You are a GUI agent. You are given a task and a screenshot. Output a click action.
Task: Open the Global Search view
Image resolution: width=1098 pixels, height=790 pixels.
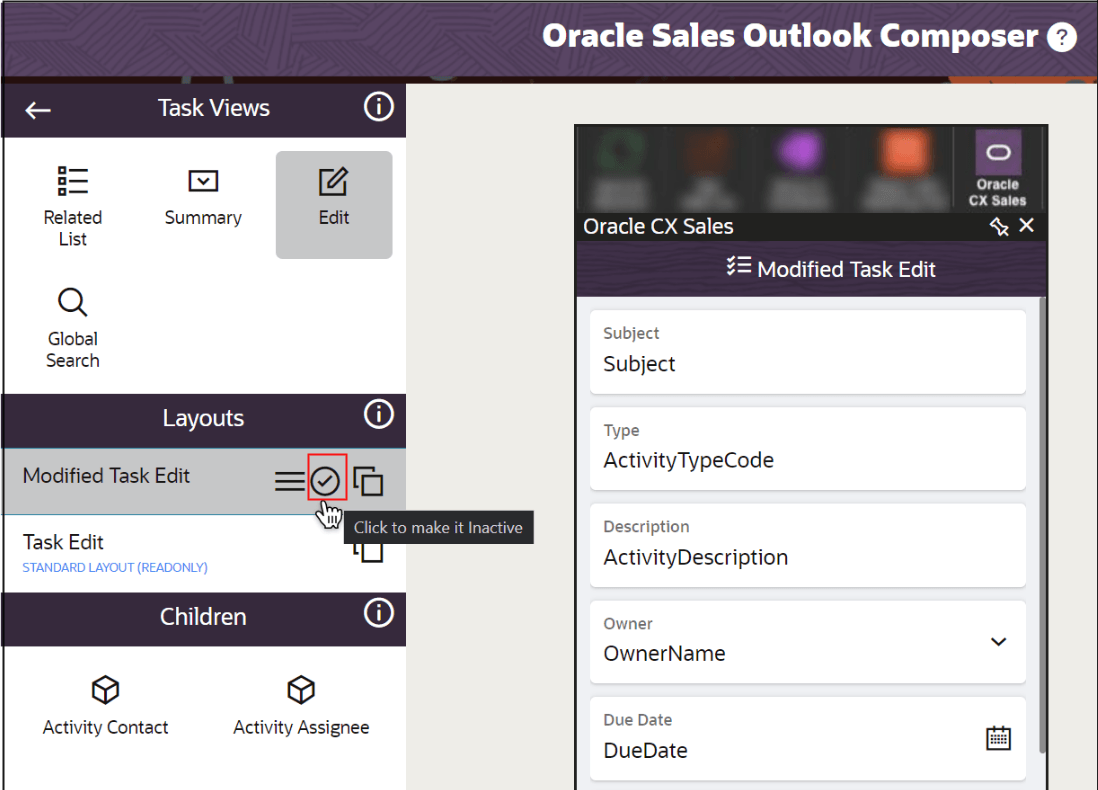(x=73, y=328)
